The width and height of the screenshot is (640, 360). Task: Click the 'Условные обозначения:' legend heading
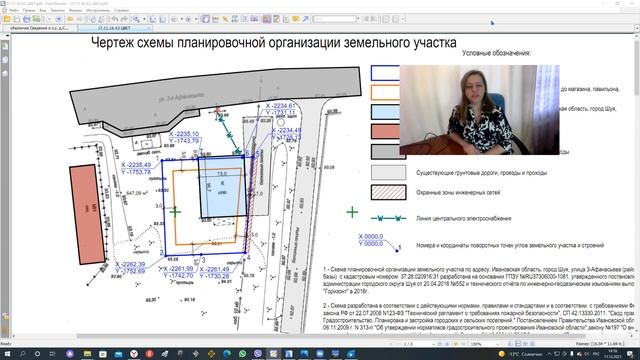coord(496,53)
